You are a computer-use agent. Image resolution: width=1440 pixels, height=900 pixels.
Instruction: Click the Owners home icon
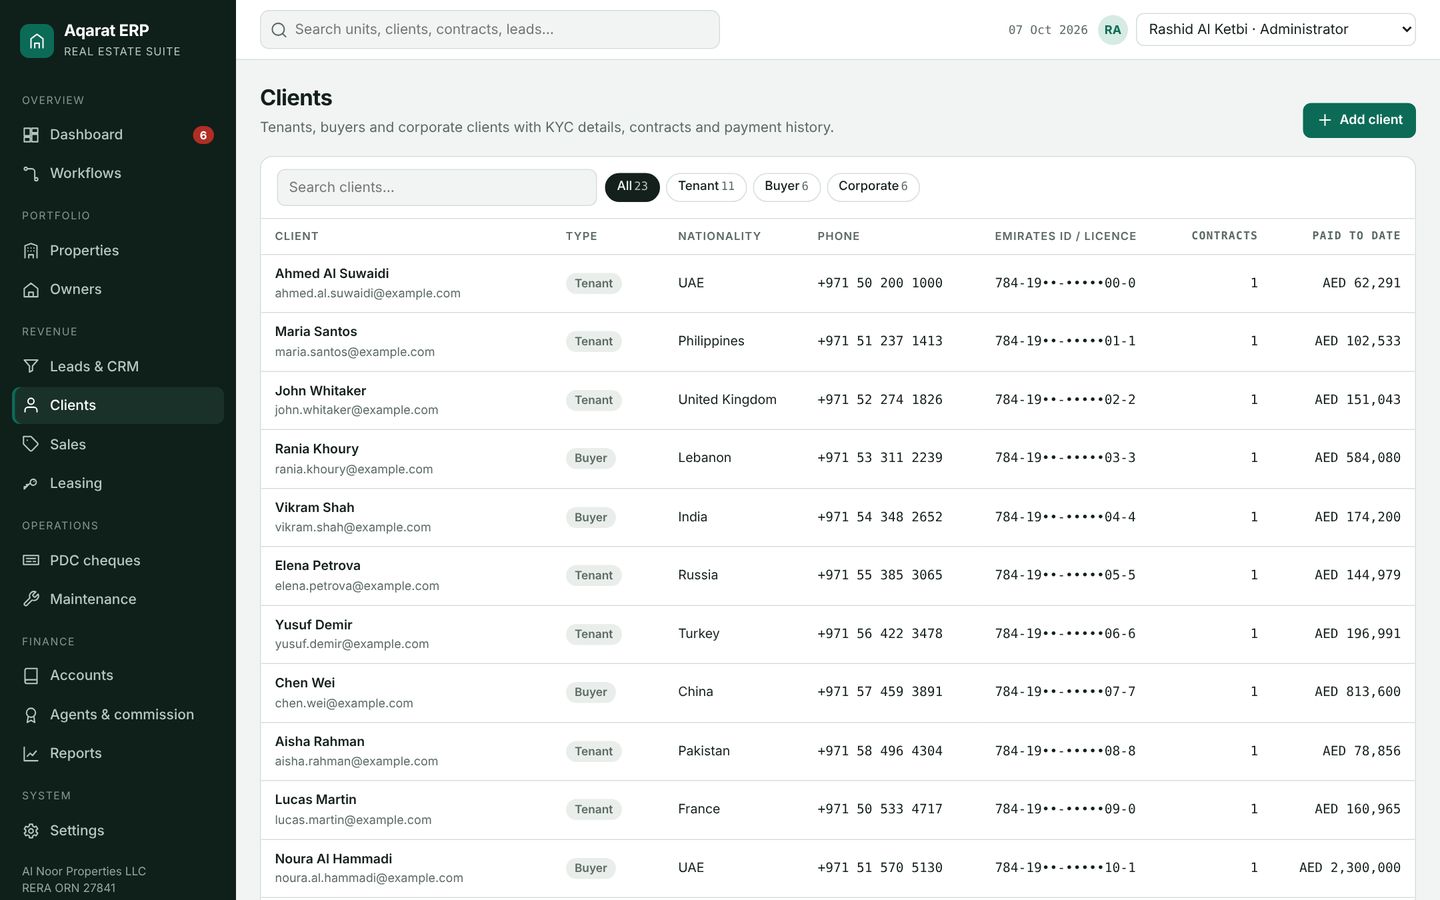click(31, 290)
